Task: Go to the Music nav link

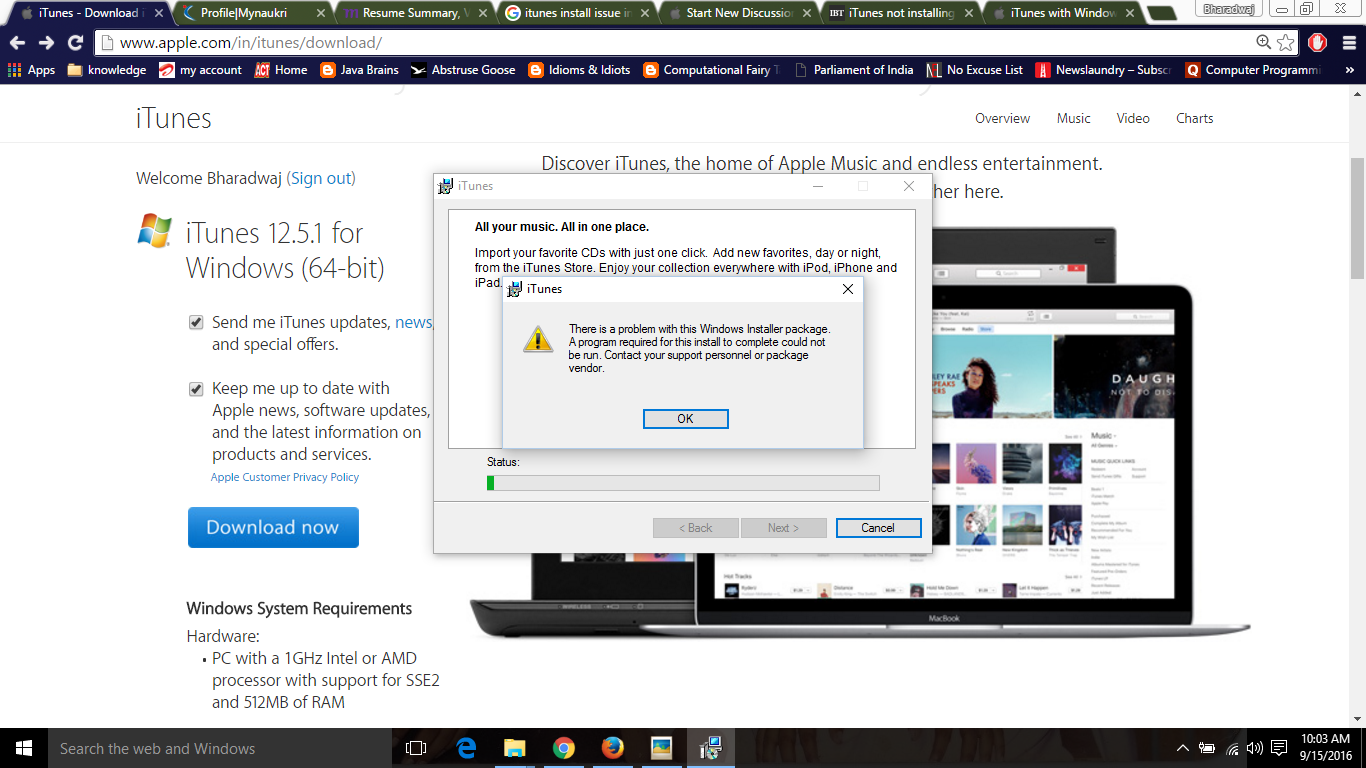Action: click(x=1073, y=118)
